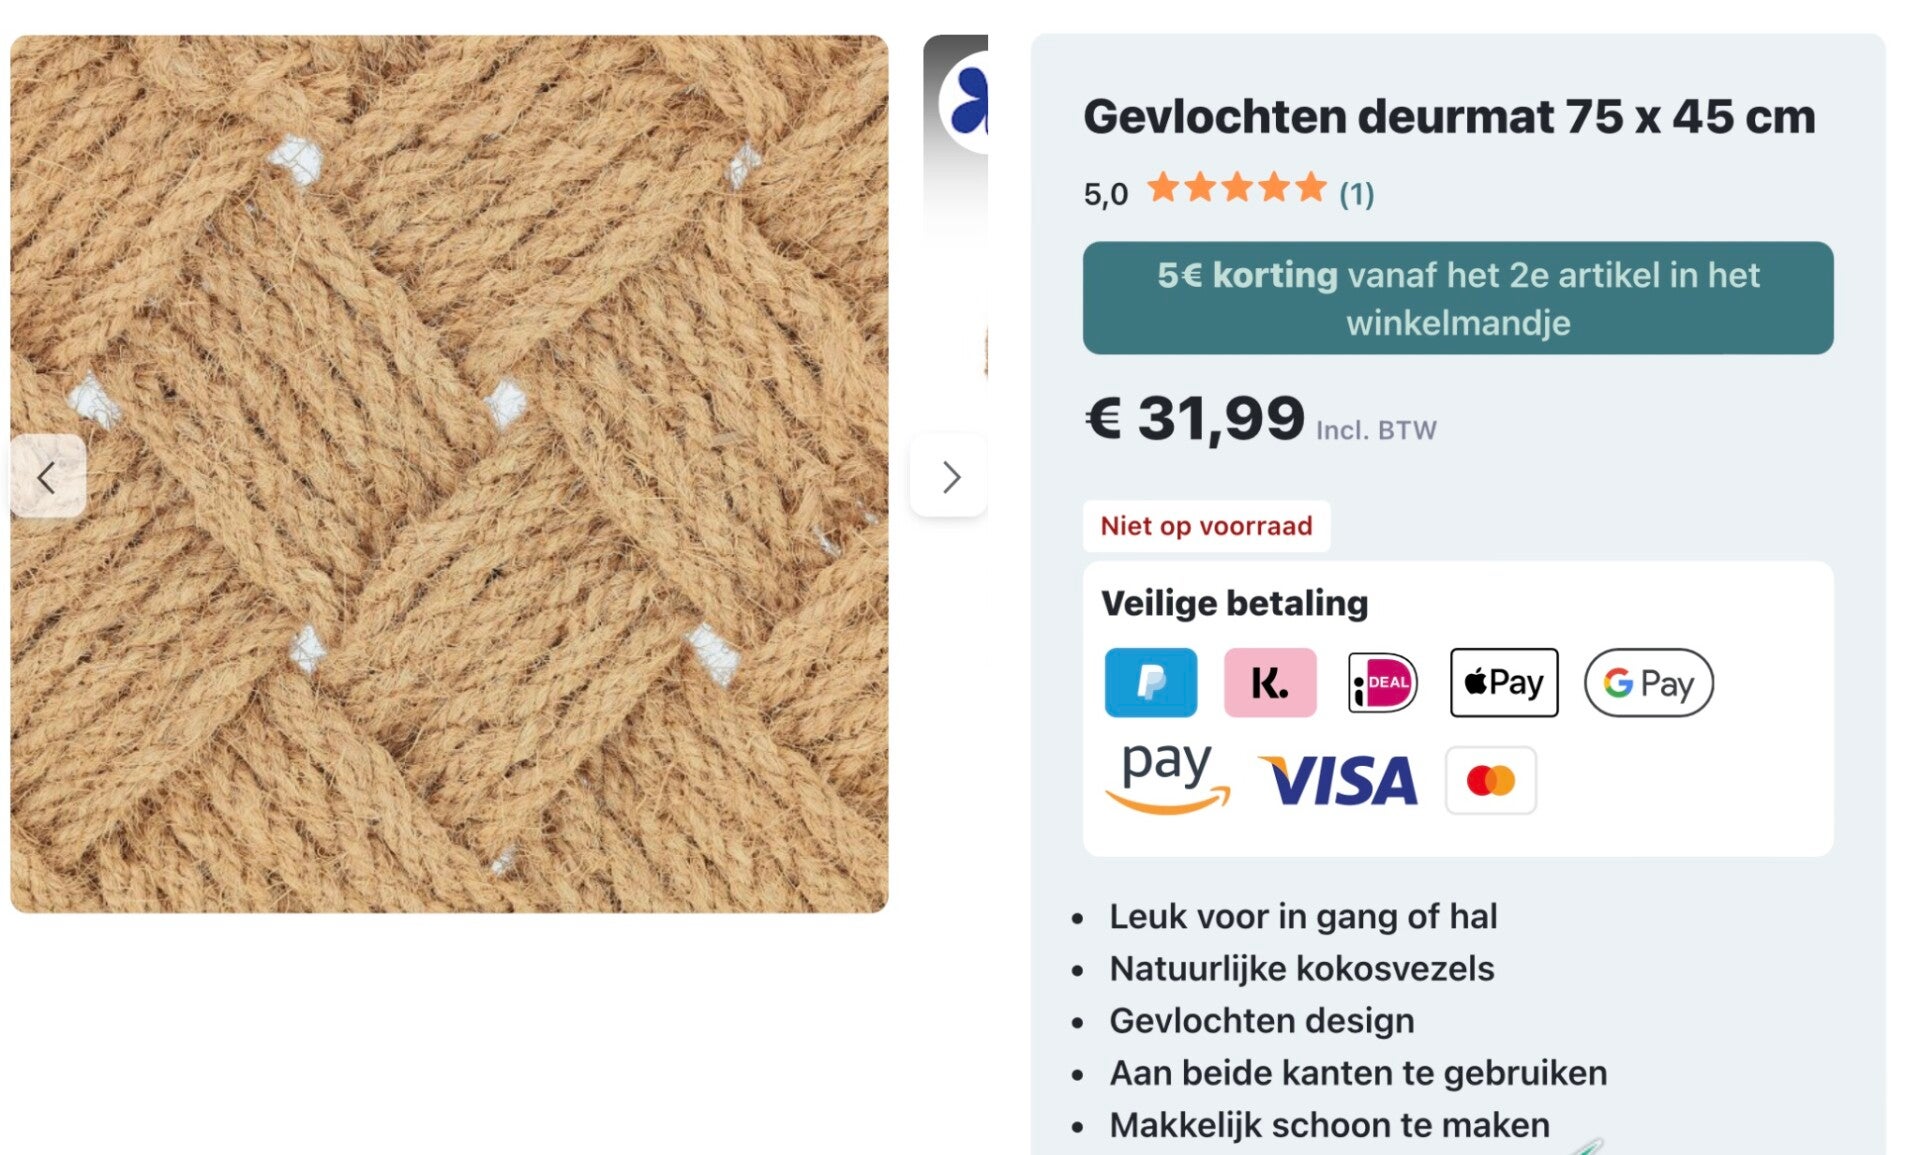The width and height of the screenshot is (1920, 1155).
Task: Click the five-star rating
Action: click(1237, 187)
